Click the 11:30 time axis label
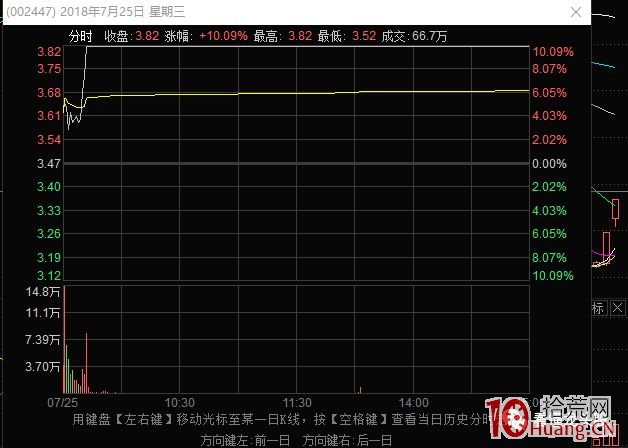This screenshot has height=448, width=628. [x=297, y=402]
